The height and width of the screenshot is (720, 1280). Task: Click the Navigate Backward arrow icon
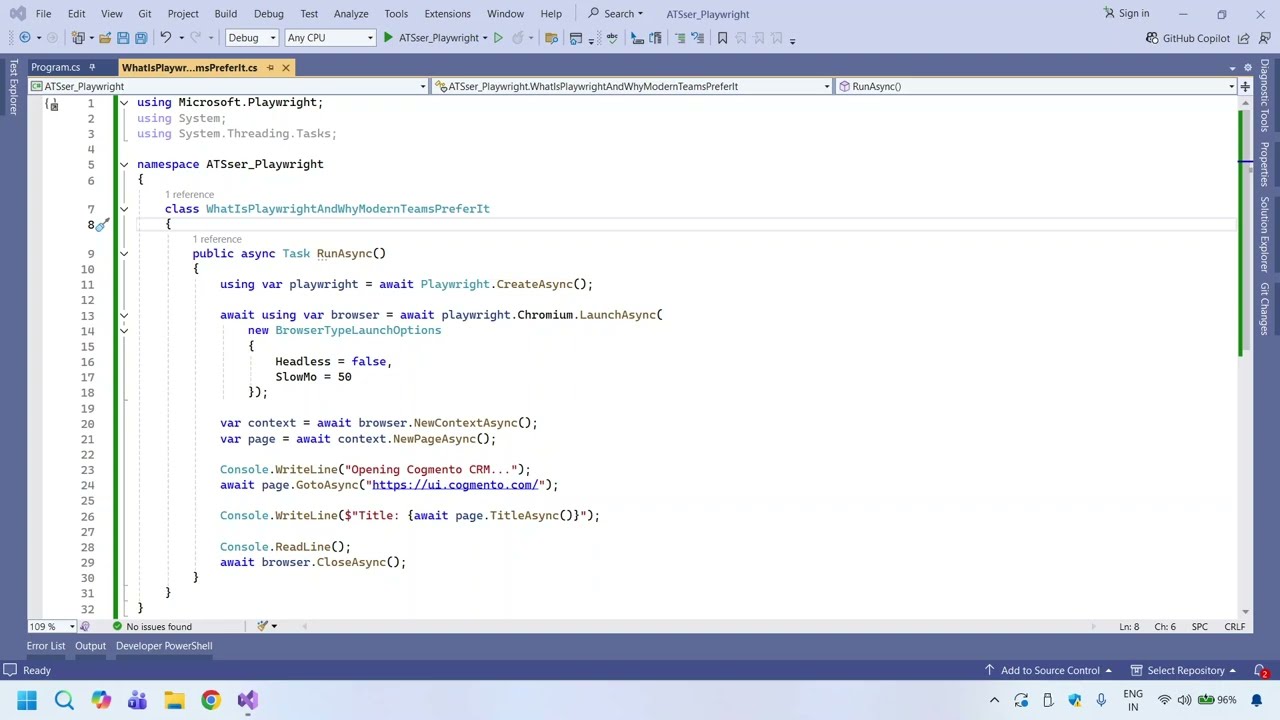click(25, 38)
